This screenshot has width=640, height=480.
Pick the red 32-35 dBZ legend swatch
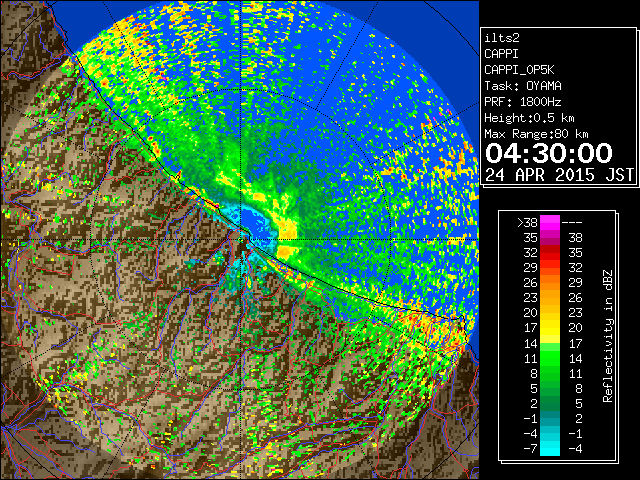click(x=550, y=253)
